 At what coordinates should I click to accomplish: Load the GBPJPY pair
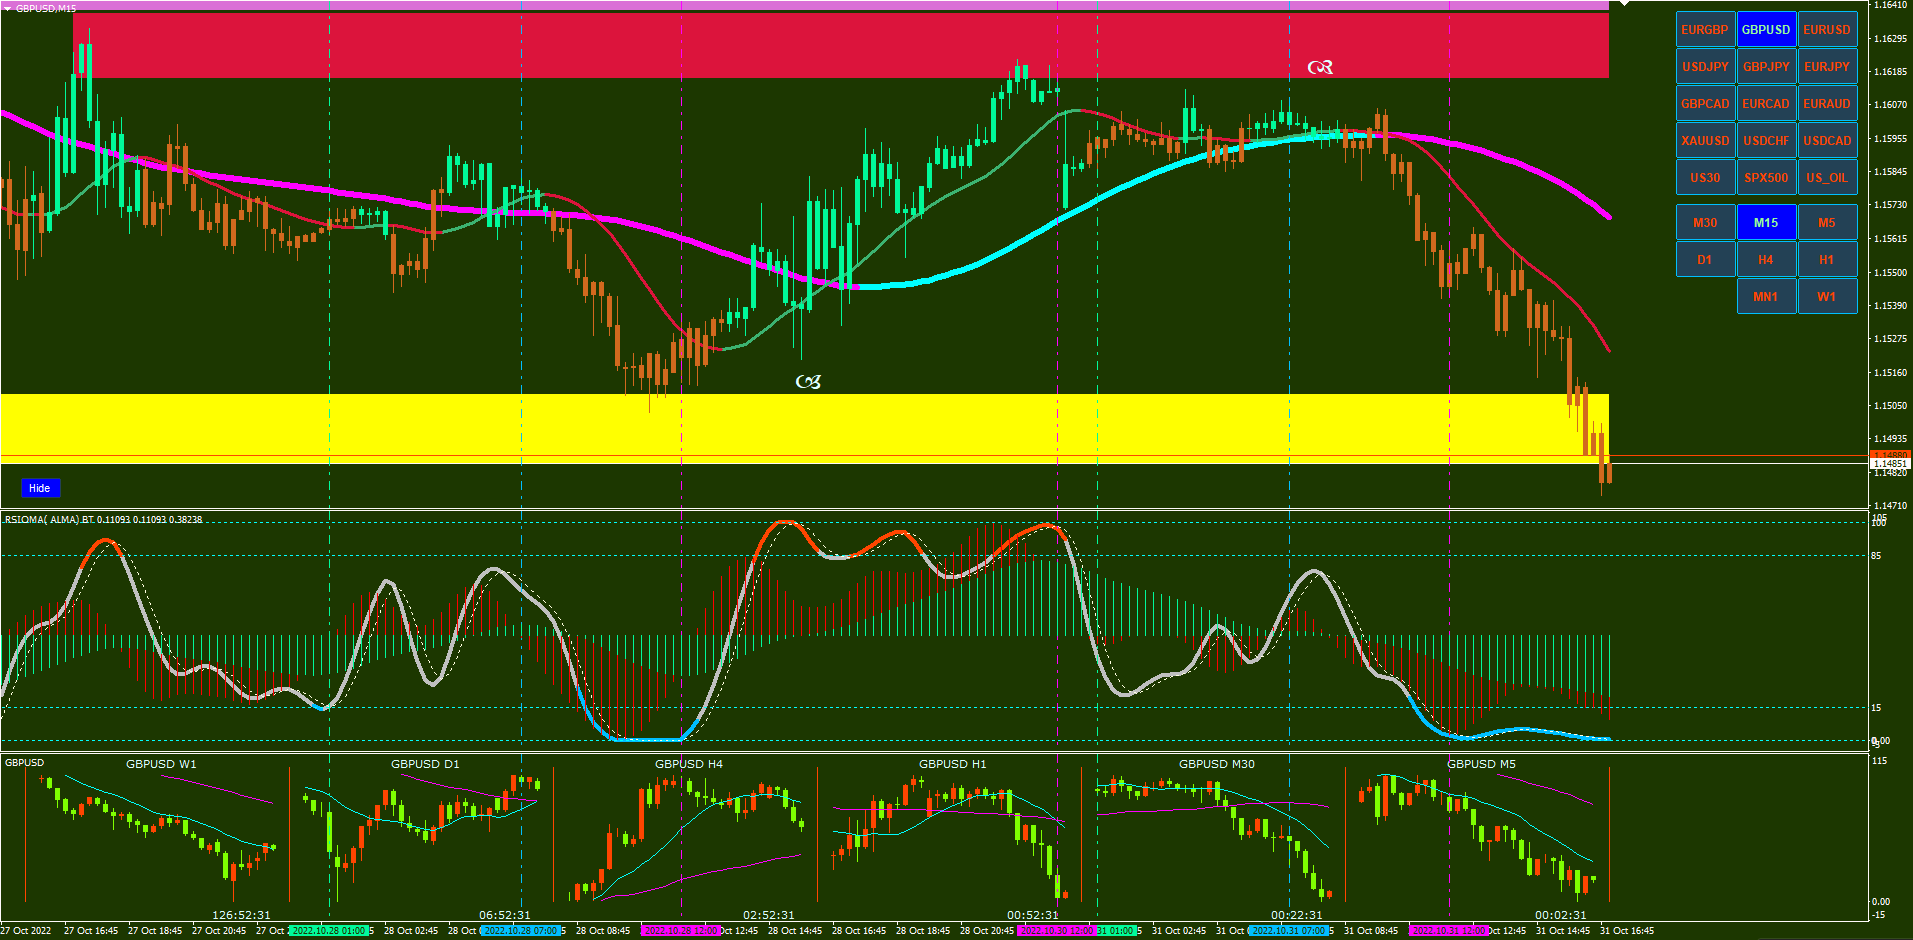pyautogui.click(x=1766, y=67)
